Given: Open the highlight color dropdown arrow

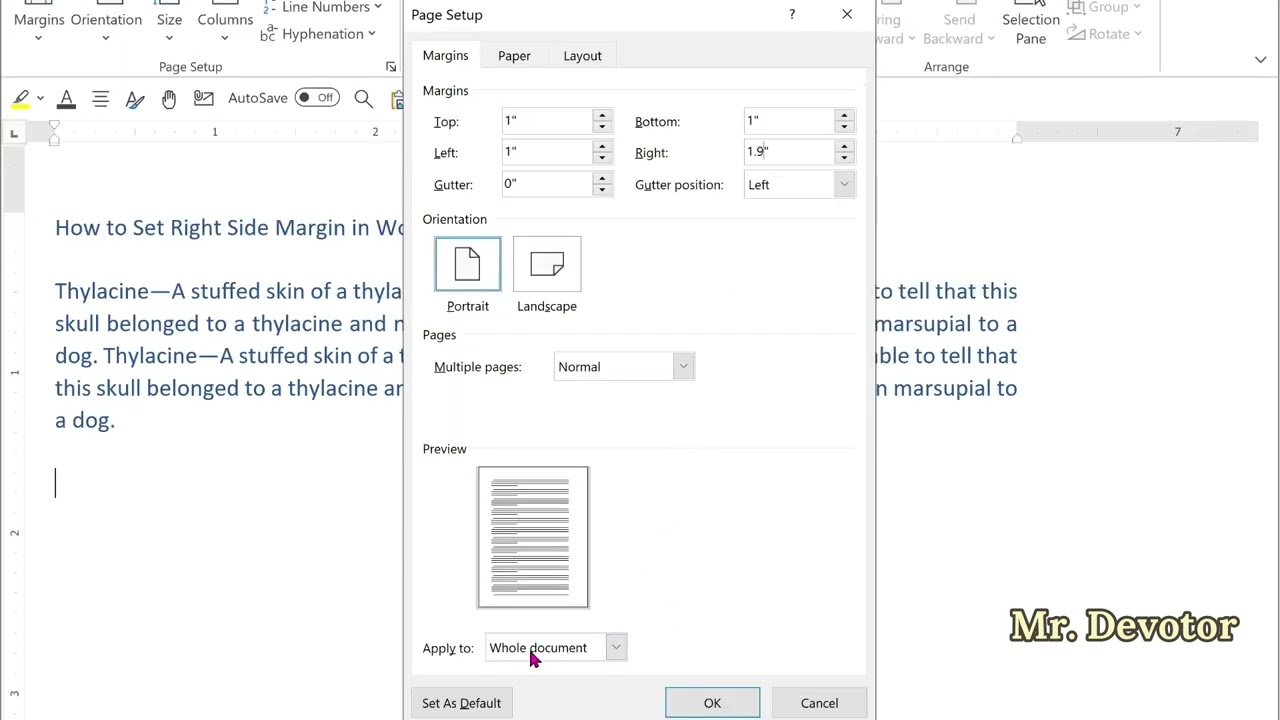Looking at the screenshot, I should tap(40, 98).
